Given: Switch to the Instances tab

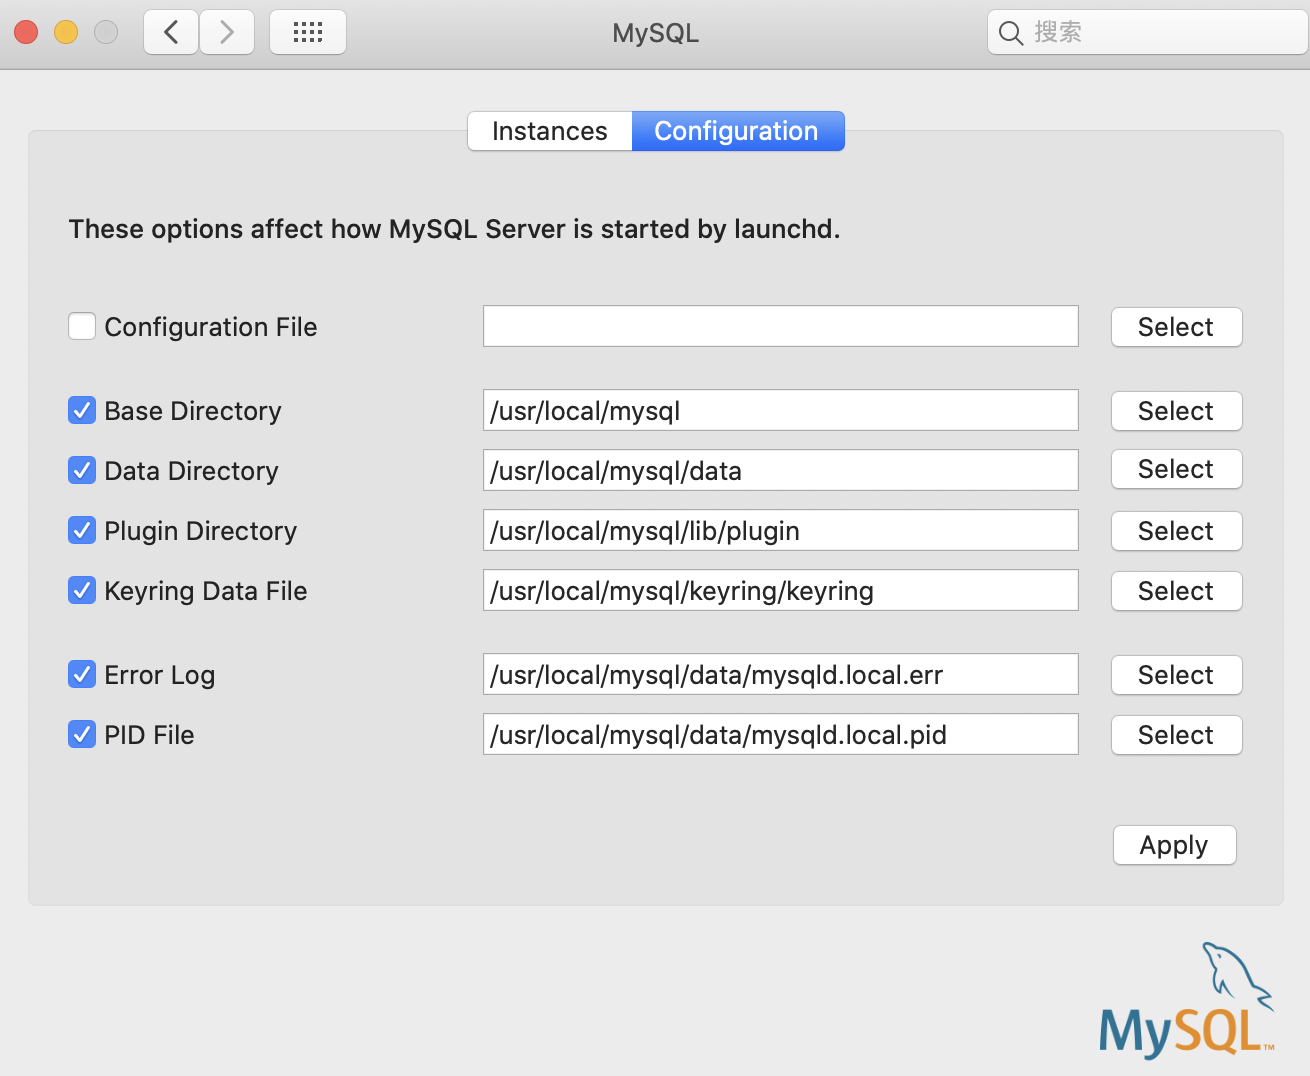Looking at the screenshot, I should point(550,131).
